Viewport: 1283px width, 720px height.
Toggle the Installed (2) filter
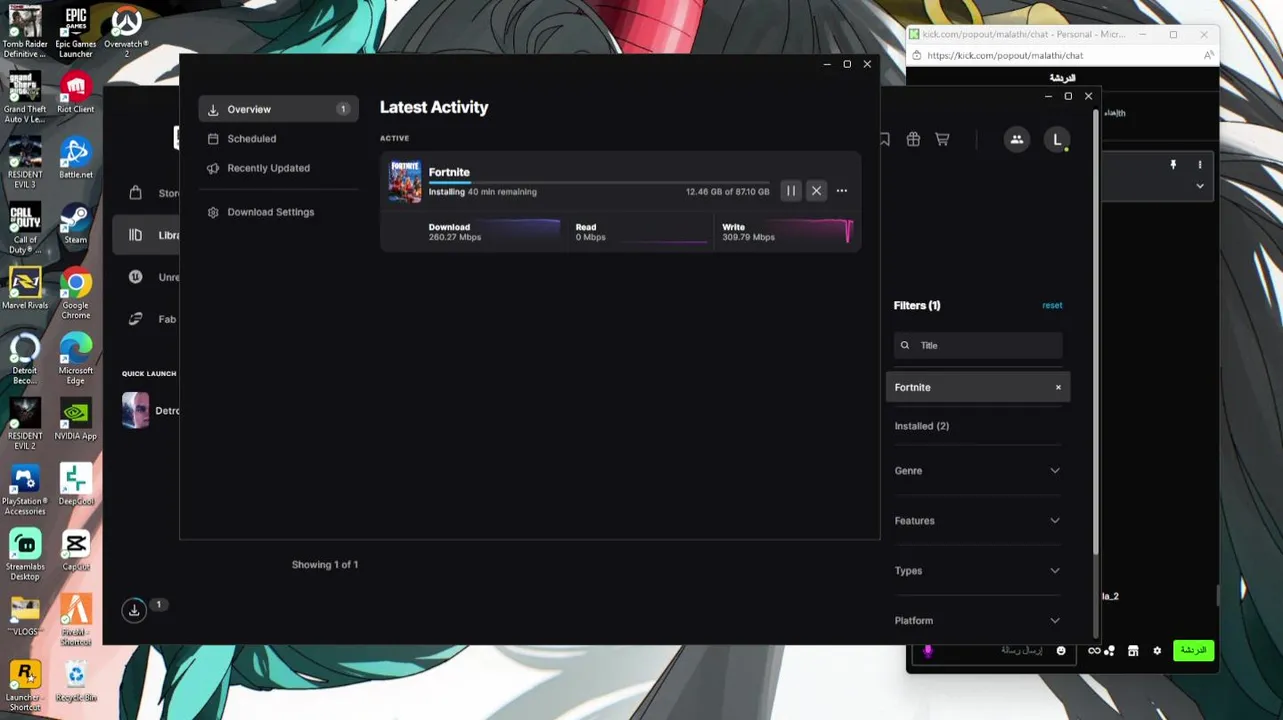(922, 426)
